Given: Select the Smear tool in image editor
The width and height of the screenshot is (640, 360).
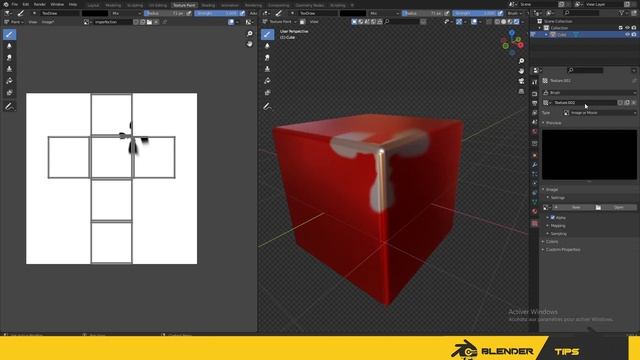Looking at the screenshot, I should [9, 58].
